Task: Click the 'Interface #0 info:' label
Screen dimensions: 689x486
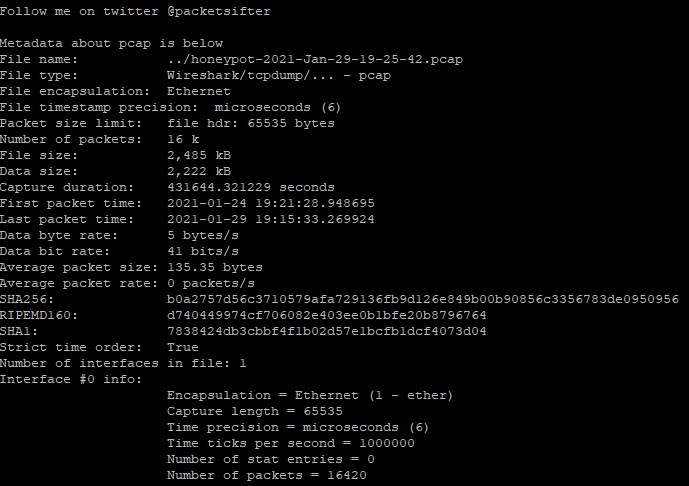Action: (71, 379)
